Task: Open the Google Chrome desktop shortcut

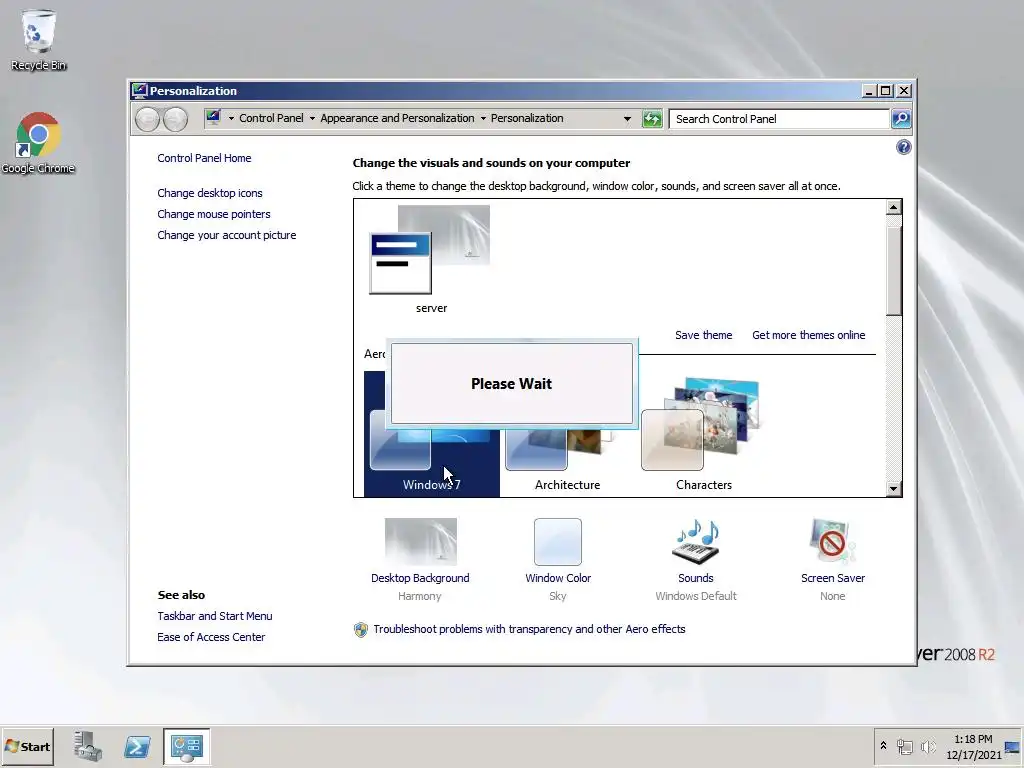Action: (39, 142)
